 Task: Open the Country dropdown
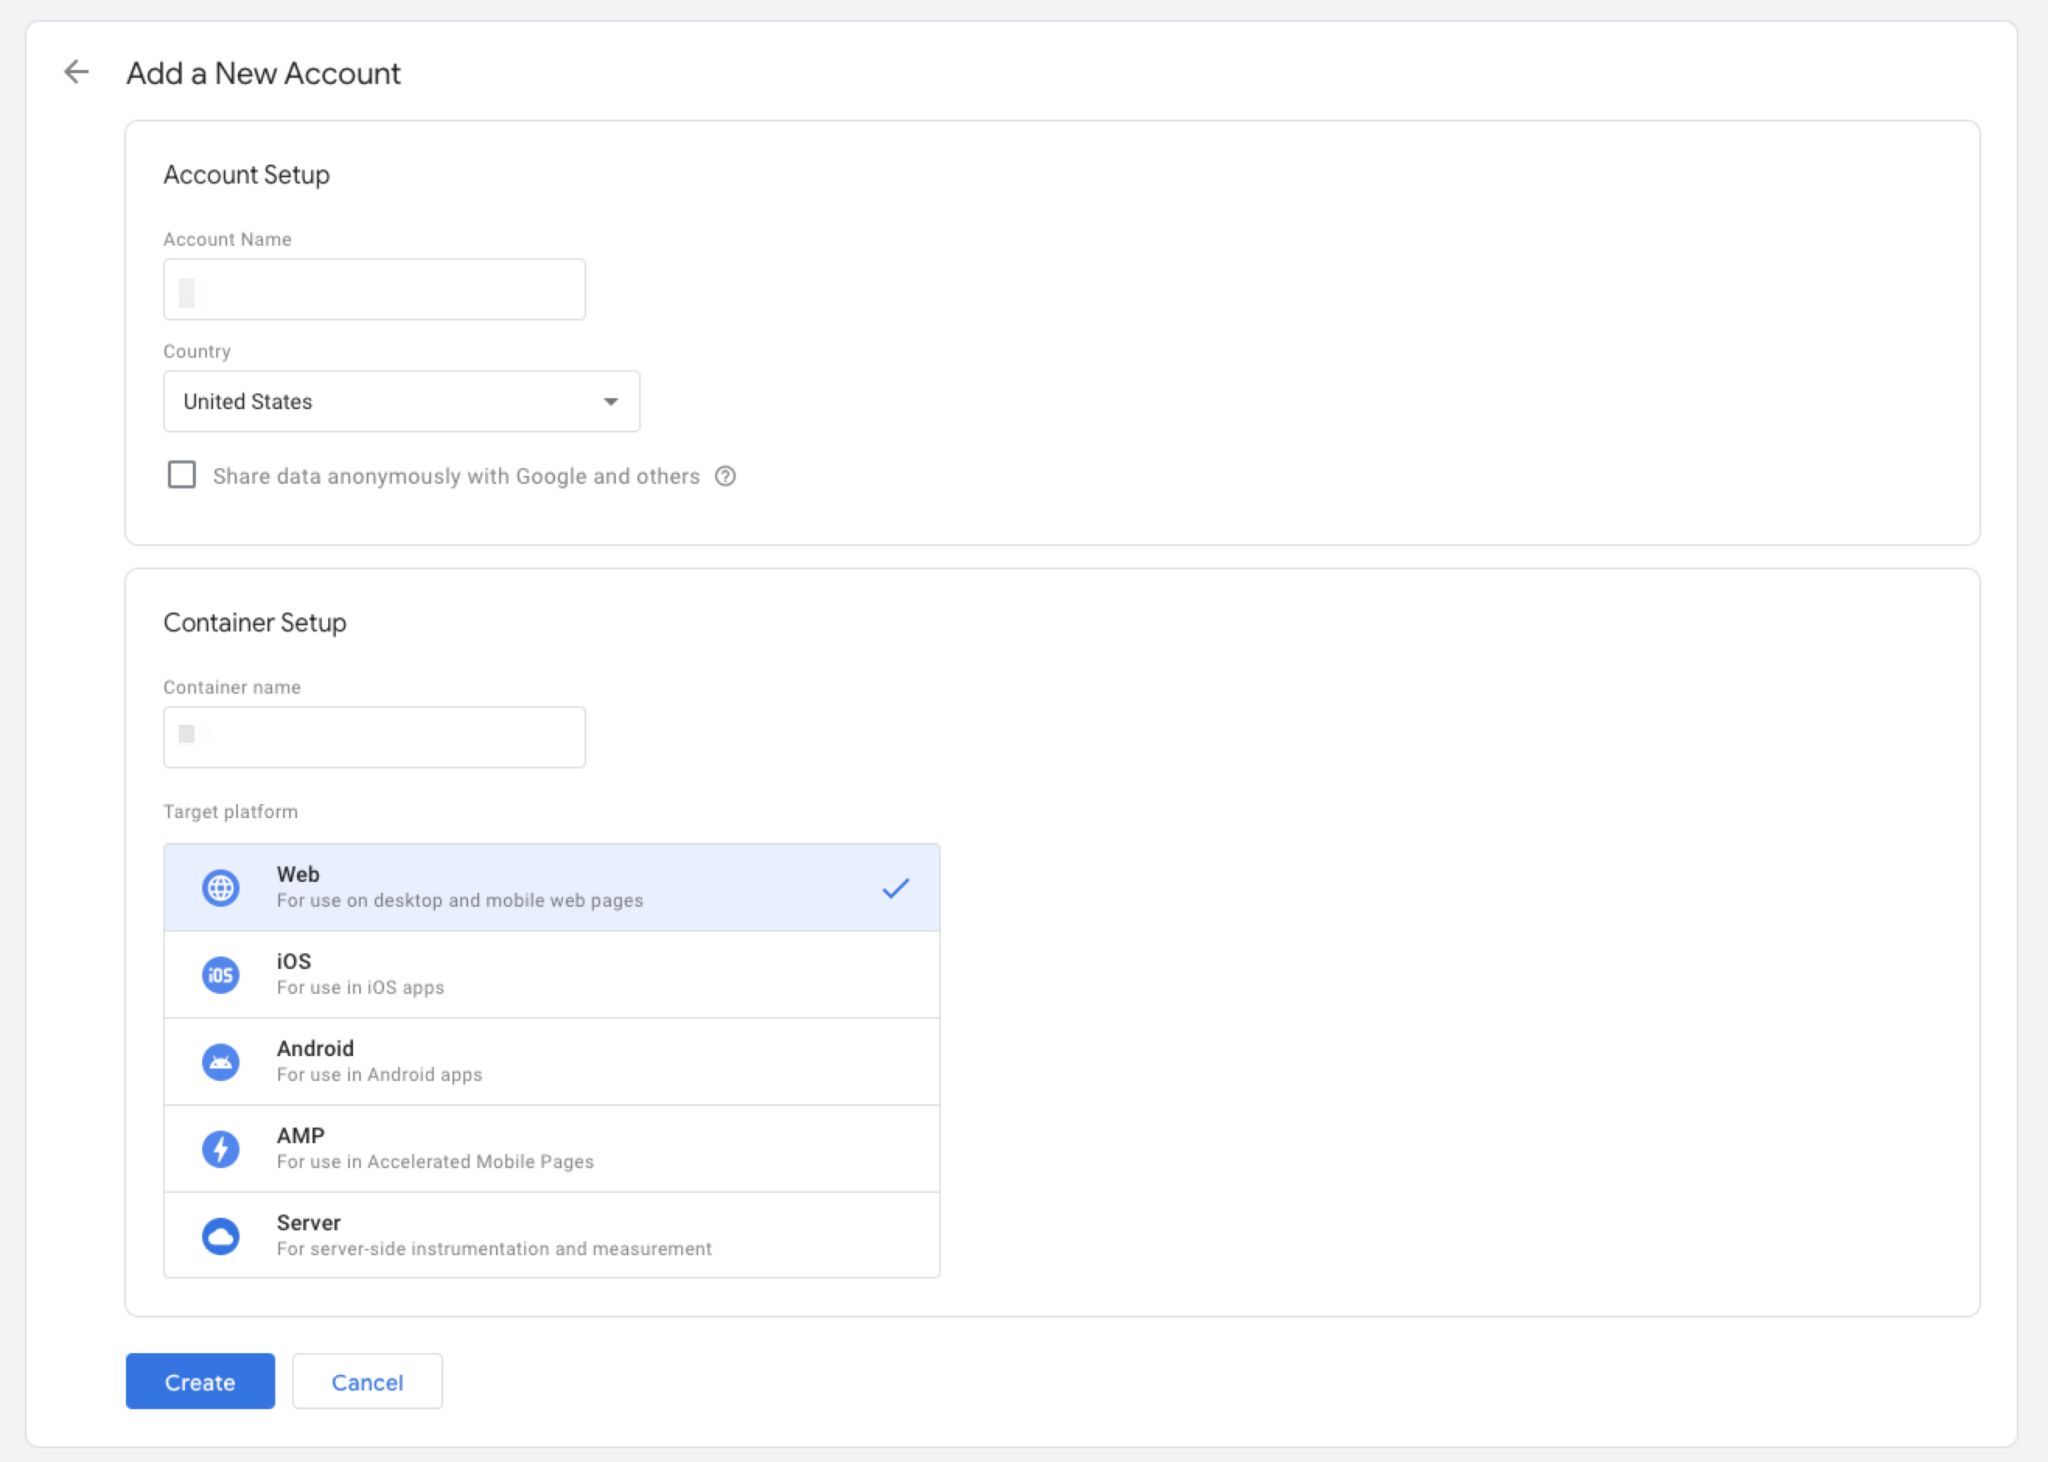point(400,401)
